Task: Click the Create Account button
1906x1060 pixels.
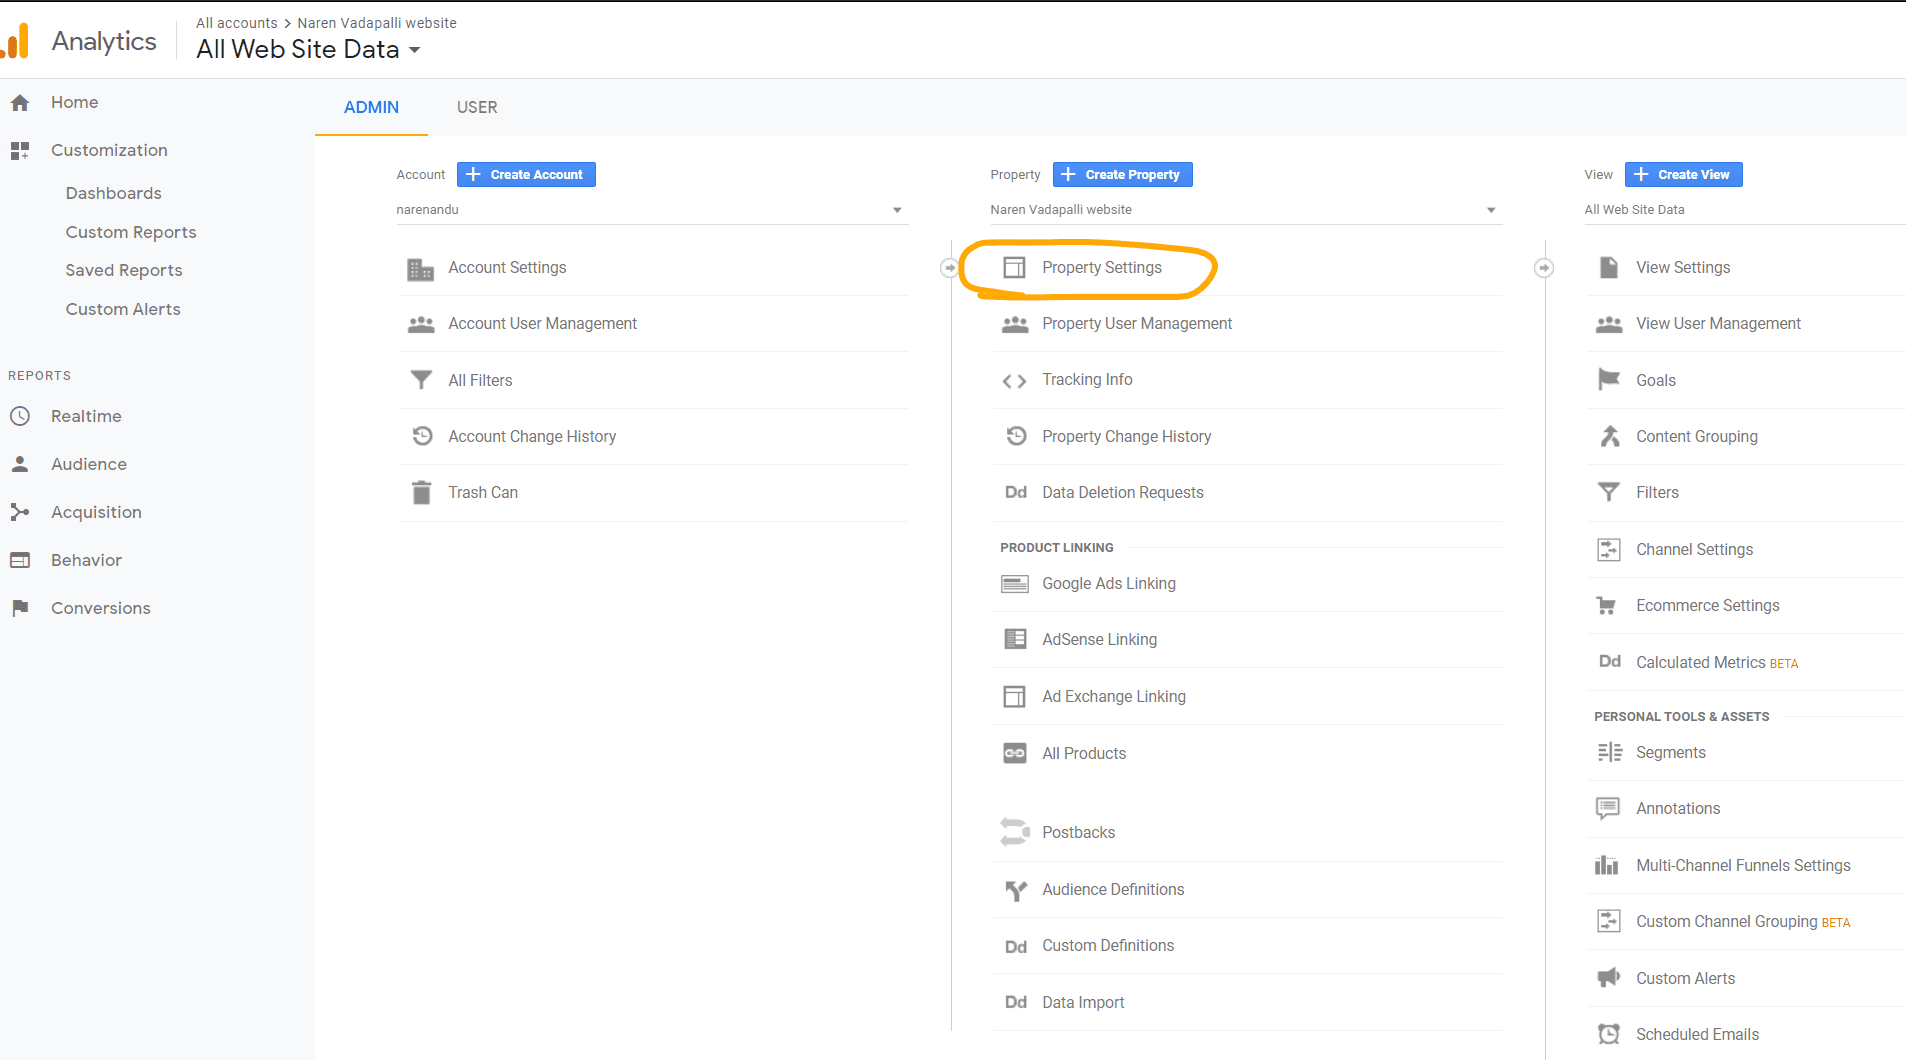Action: pyautogui.click(x=526, y=174)
